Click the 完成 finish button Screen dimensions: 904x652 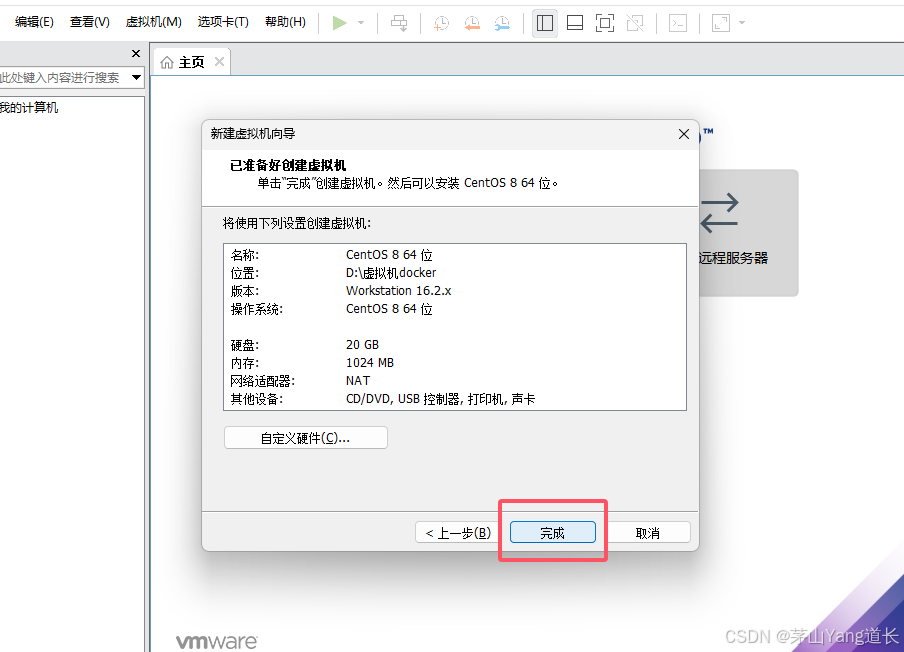(552, 533)
